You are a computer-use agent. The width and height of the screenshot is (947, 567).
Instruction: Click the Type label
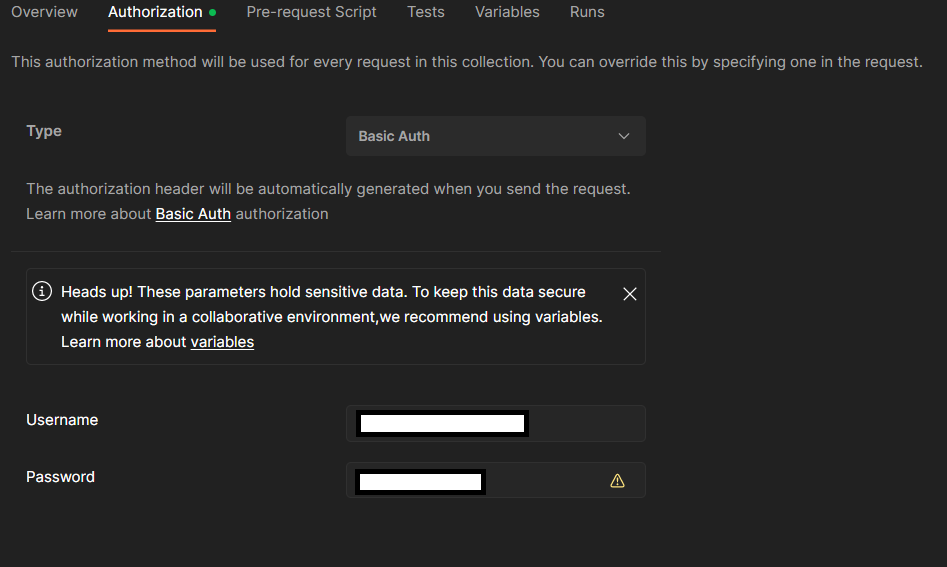(x=44, y=131)
